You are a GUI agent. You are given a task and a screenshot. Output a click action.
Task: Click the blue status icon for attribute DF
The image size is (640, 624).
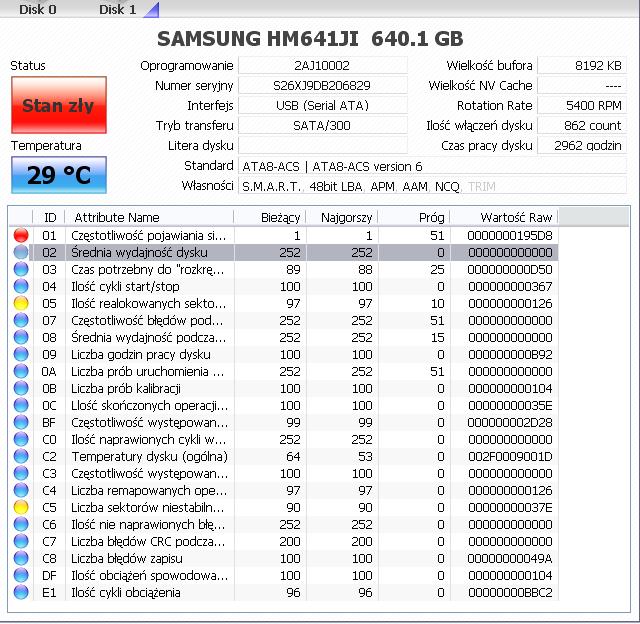tap(21, 575)
